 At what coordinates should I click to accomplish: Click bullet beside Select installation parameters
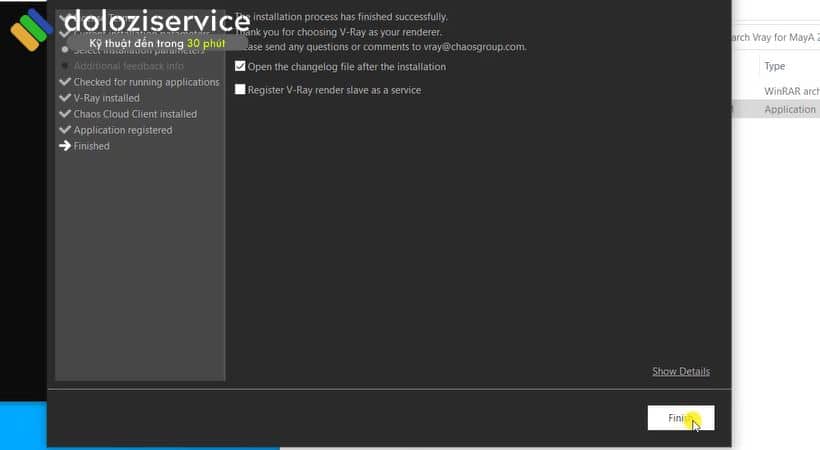click(x=65, y=50)
